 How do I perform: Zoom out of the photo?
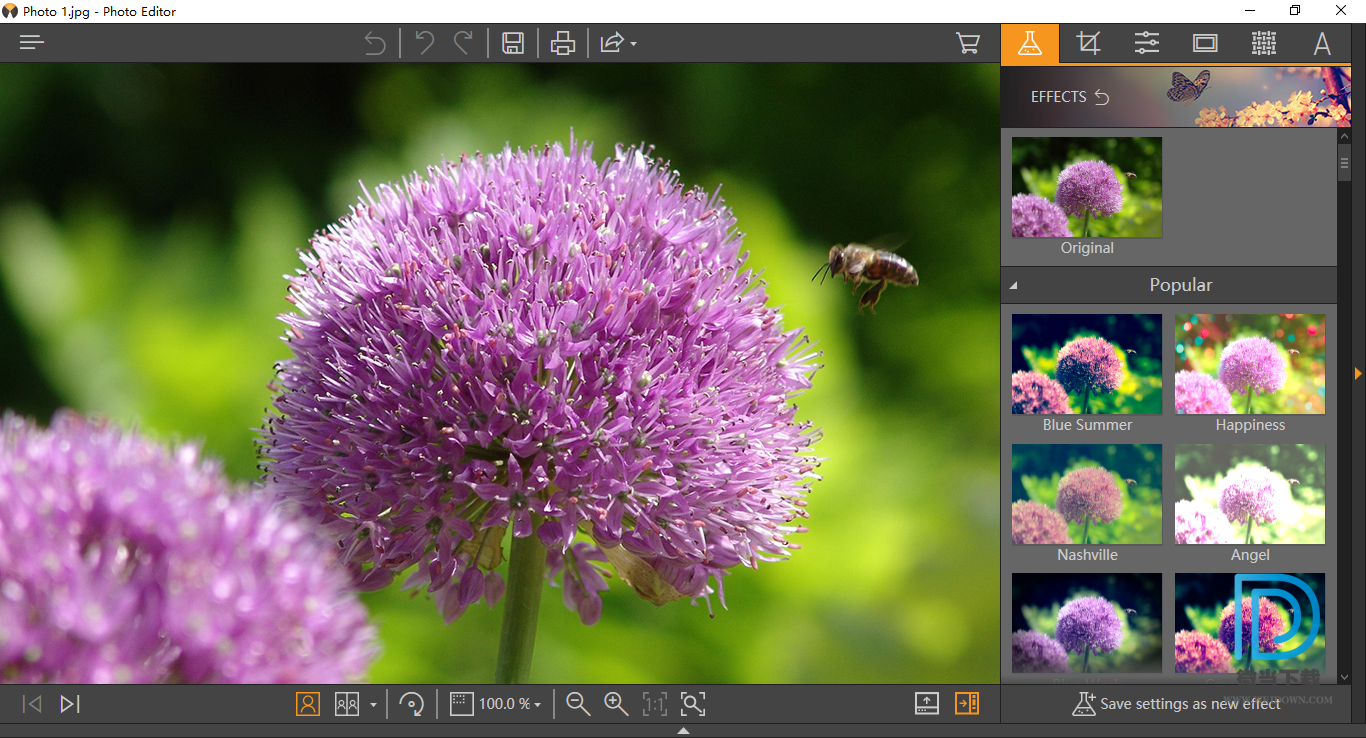(577, 704)
